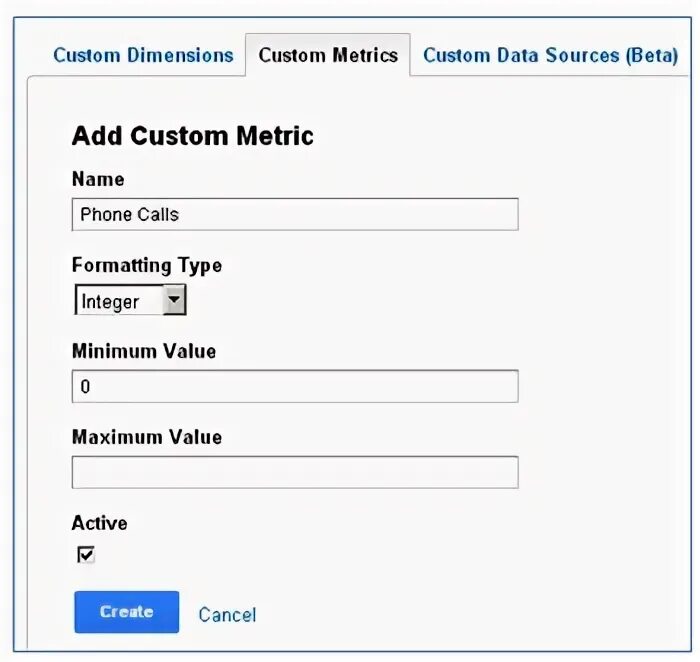Uncheck the Active checkbox

click(x=86, y=554)
